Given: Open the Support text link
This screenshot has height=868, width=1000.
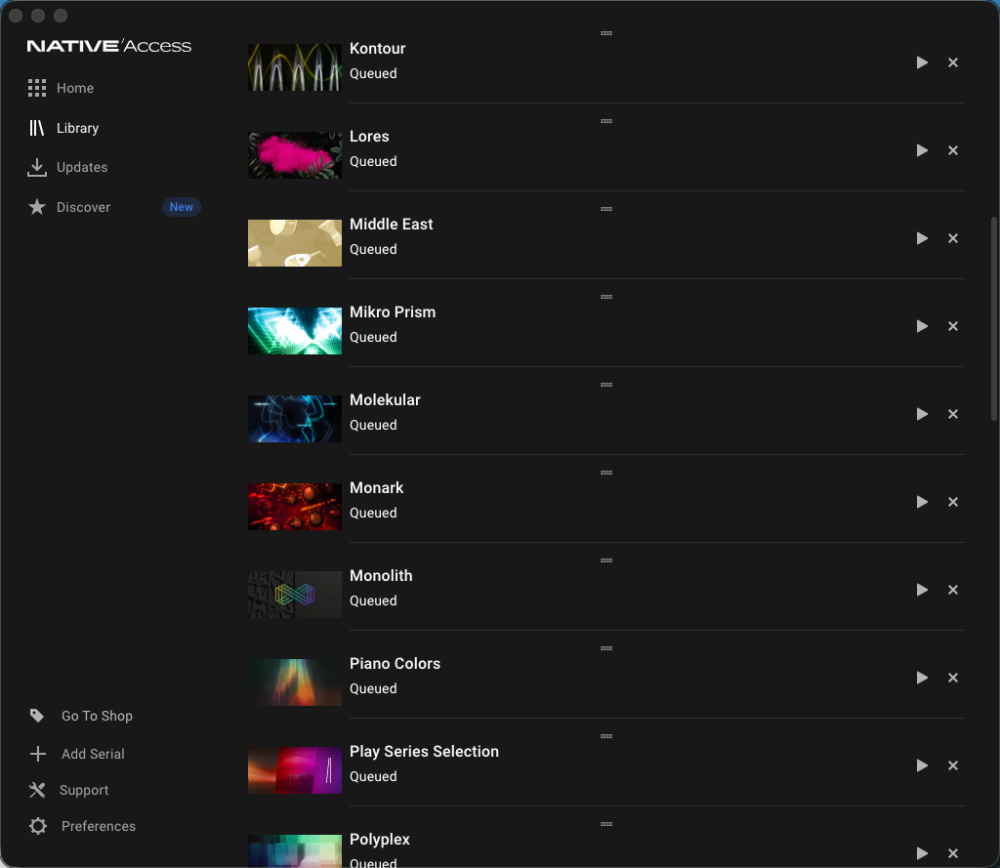Looking at the screenshot, I should coord(84,791).
